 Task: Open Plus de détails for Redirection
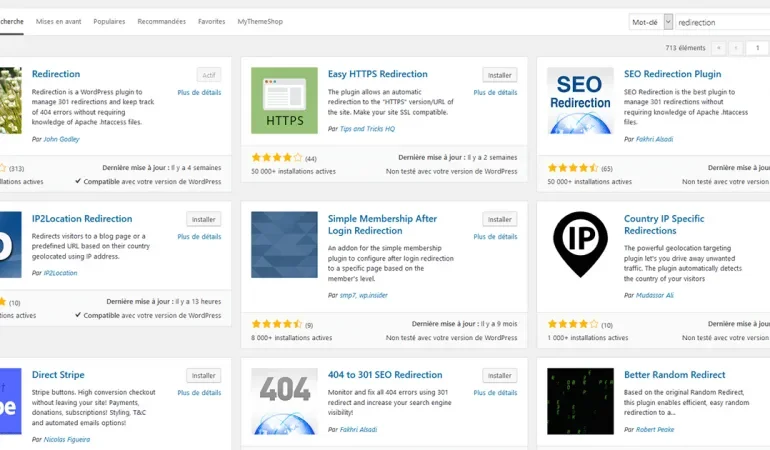click(199, 92)
